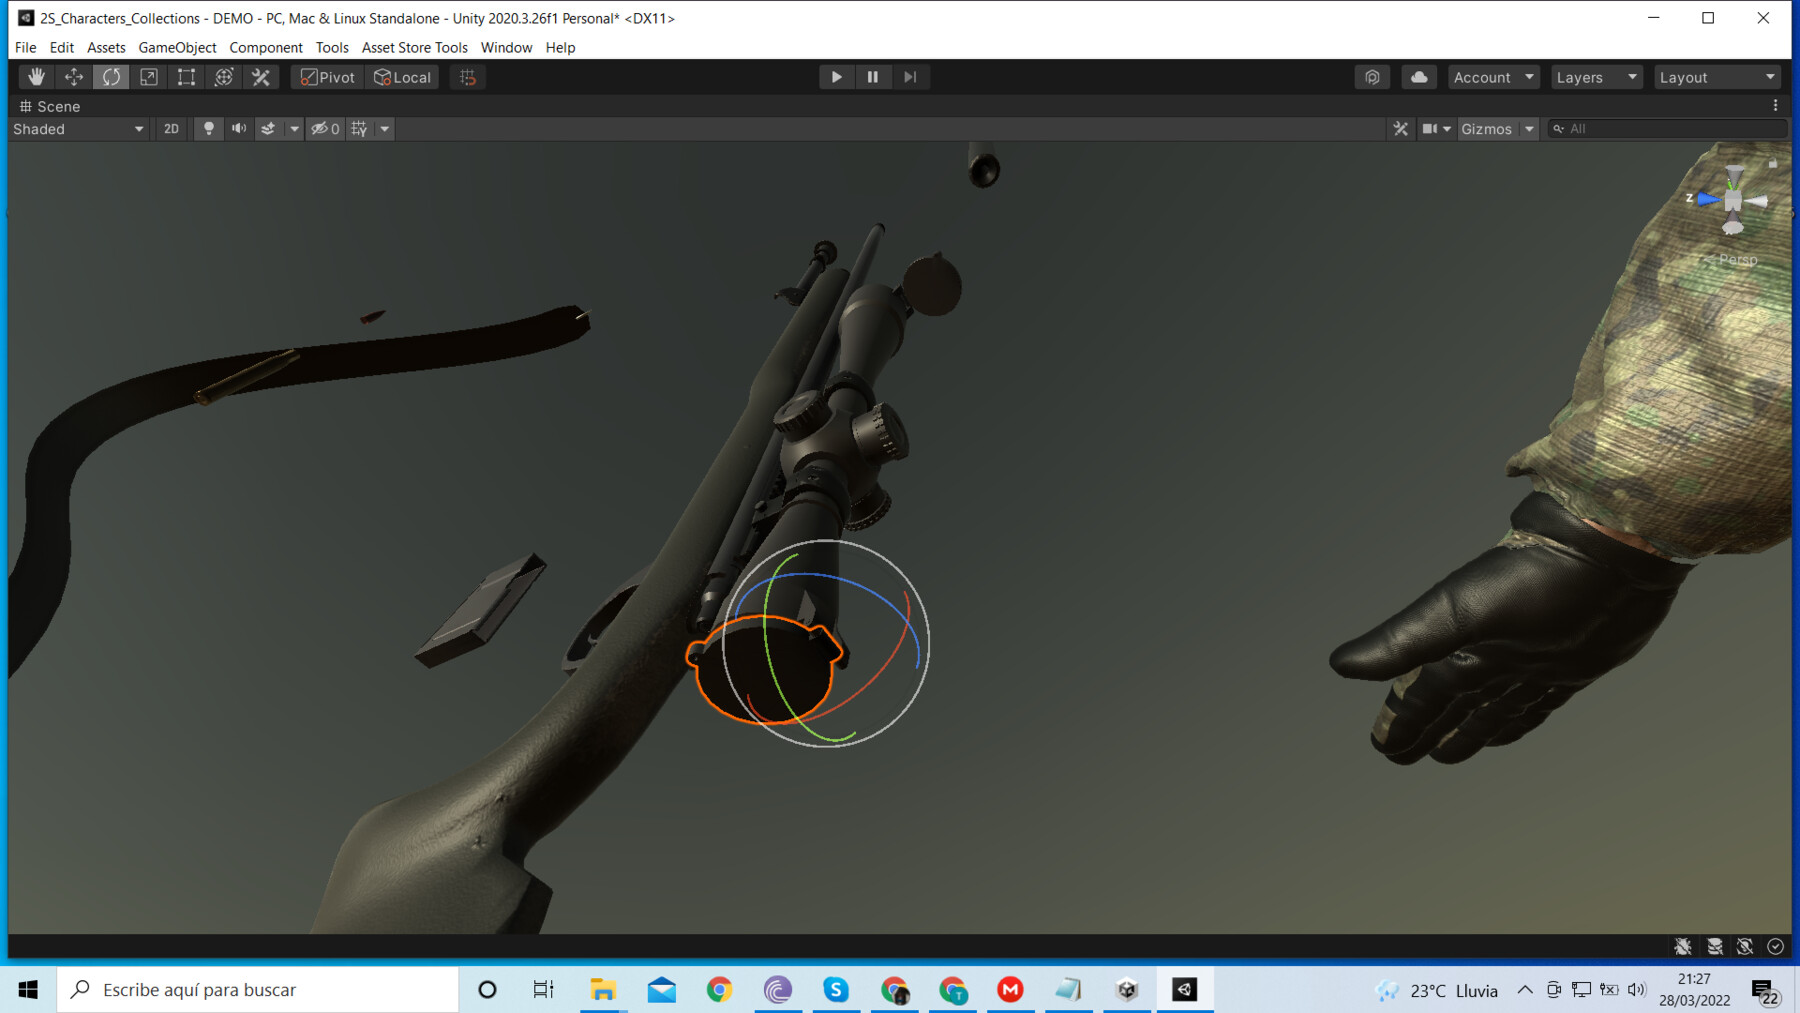Viewport: 1800px width, 1013px height.
Task: Start Play mode
Action: [836, 77]
